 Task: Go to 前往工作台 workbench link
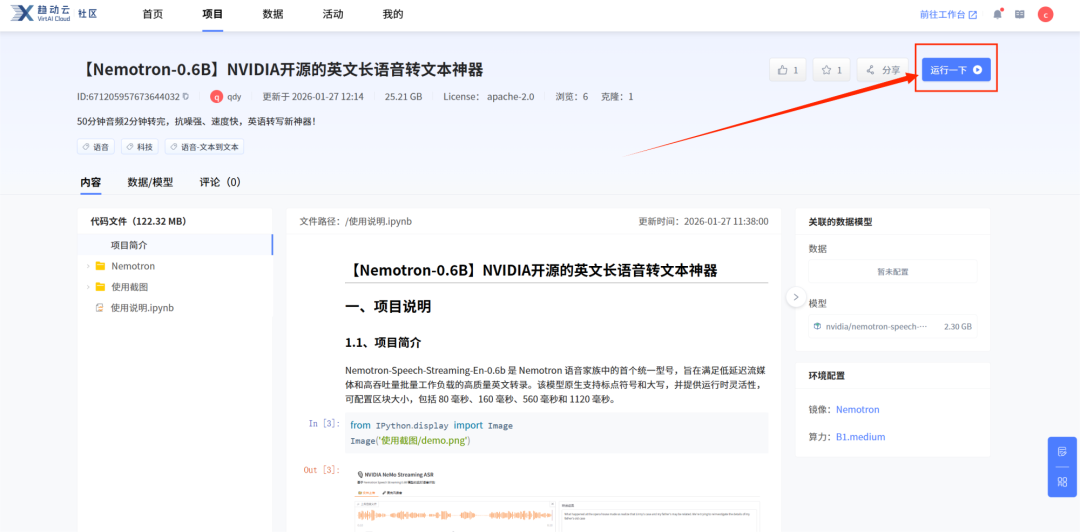(x=948, y=14)
